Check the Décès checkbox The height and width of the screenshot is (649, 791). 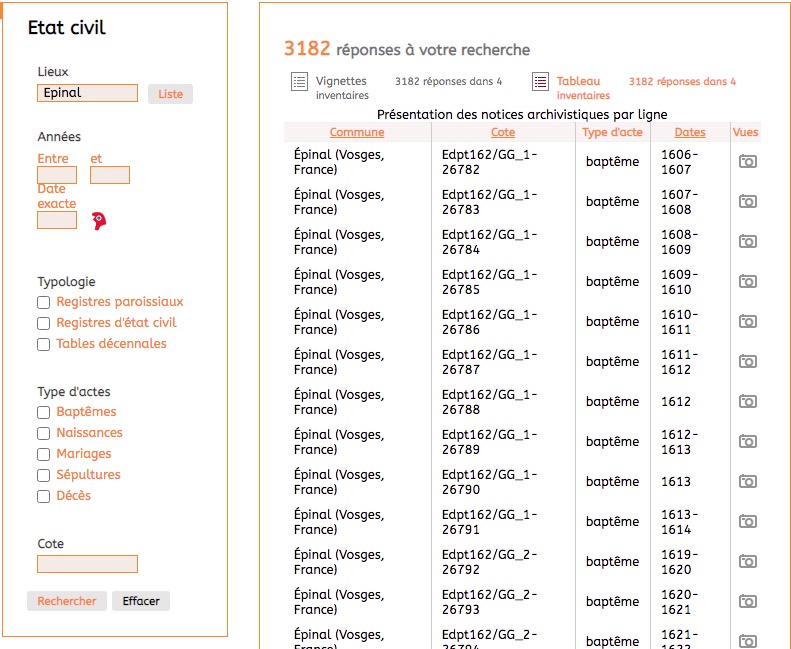click(43, 496)
